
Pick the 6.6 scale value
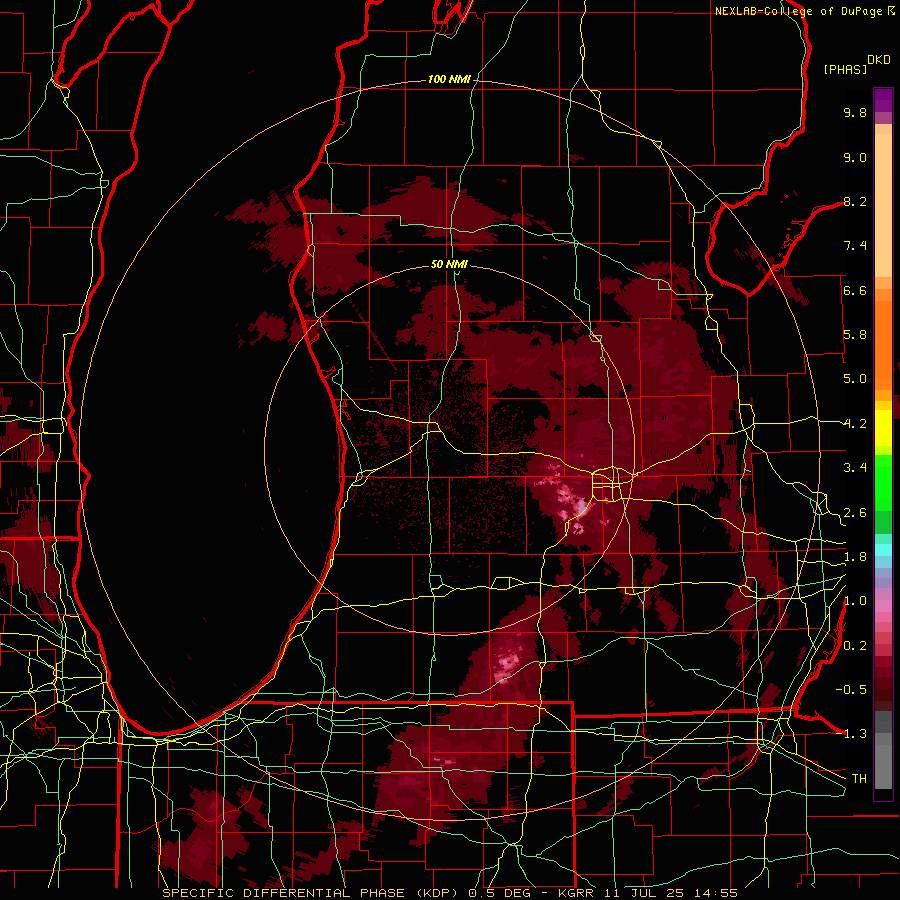(855, 290)
